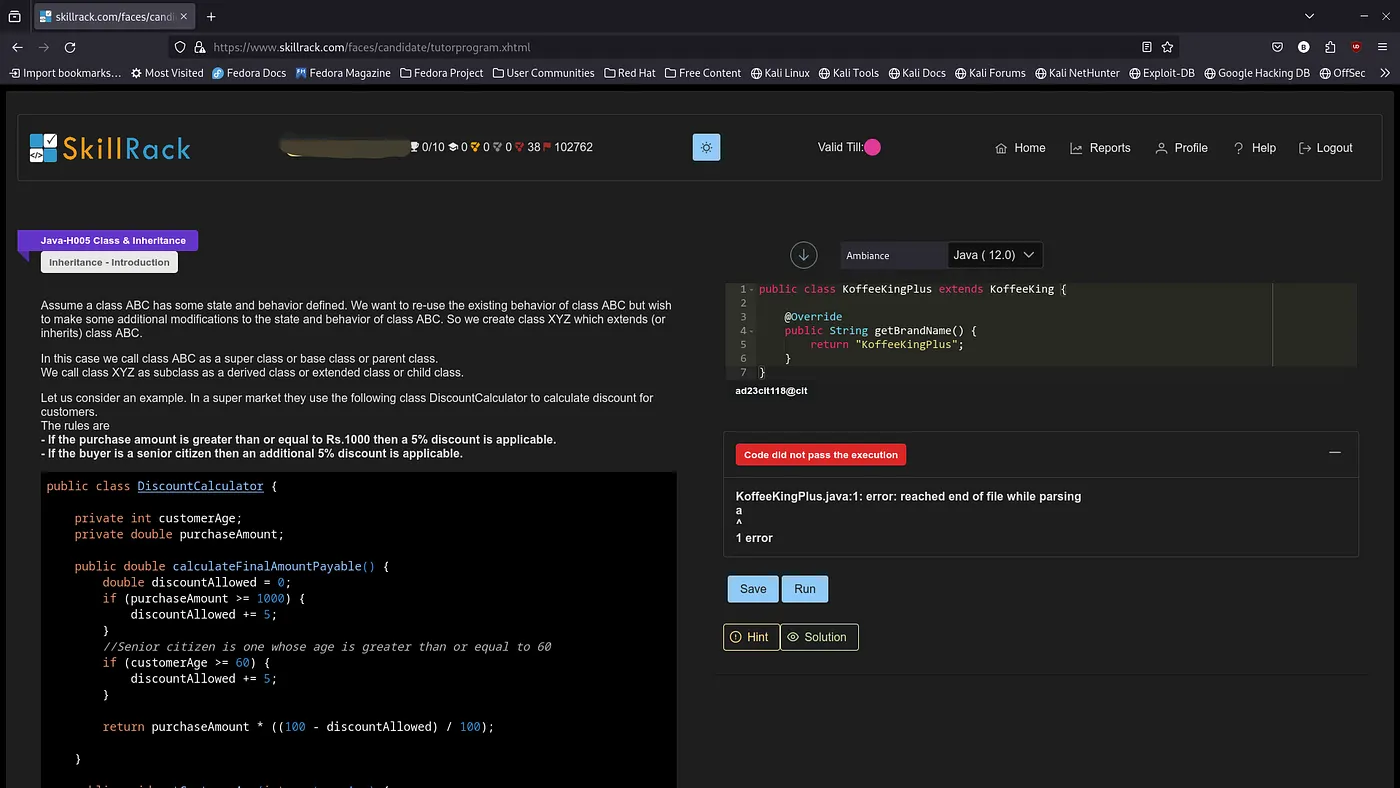Viewport: 1400px width, 788px height.
Task: Click the Java-H005 Class & Inheritance tag
Action: click(113, 241)
